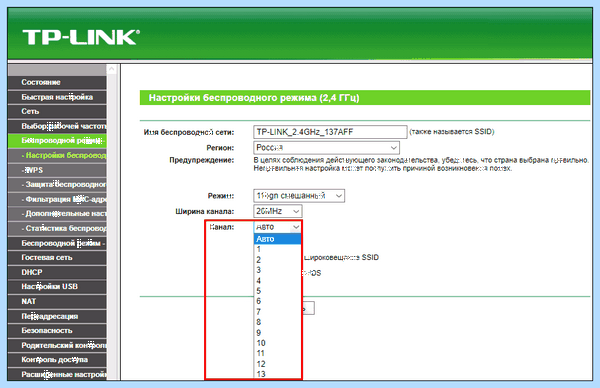The width and height of the screenshot is (600, 388).
Task: Open the Настройки беспроводного режима sub-item
Action: coord(57,155)
